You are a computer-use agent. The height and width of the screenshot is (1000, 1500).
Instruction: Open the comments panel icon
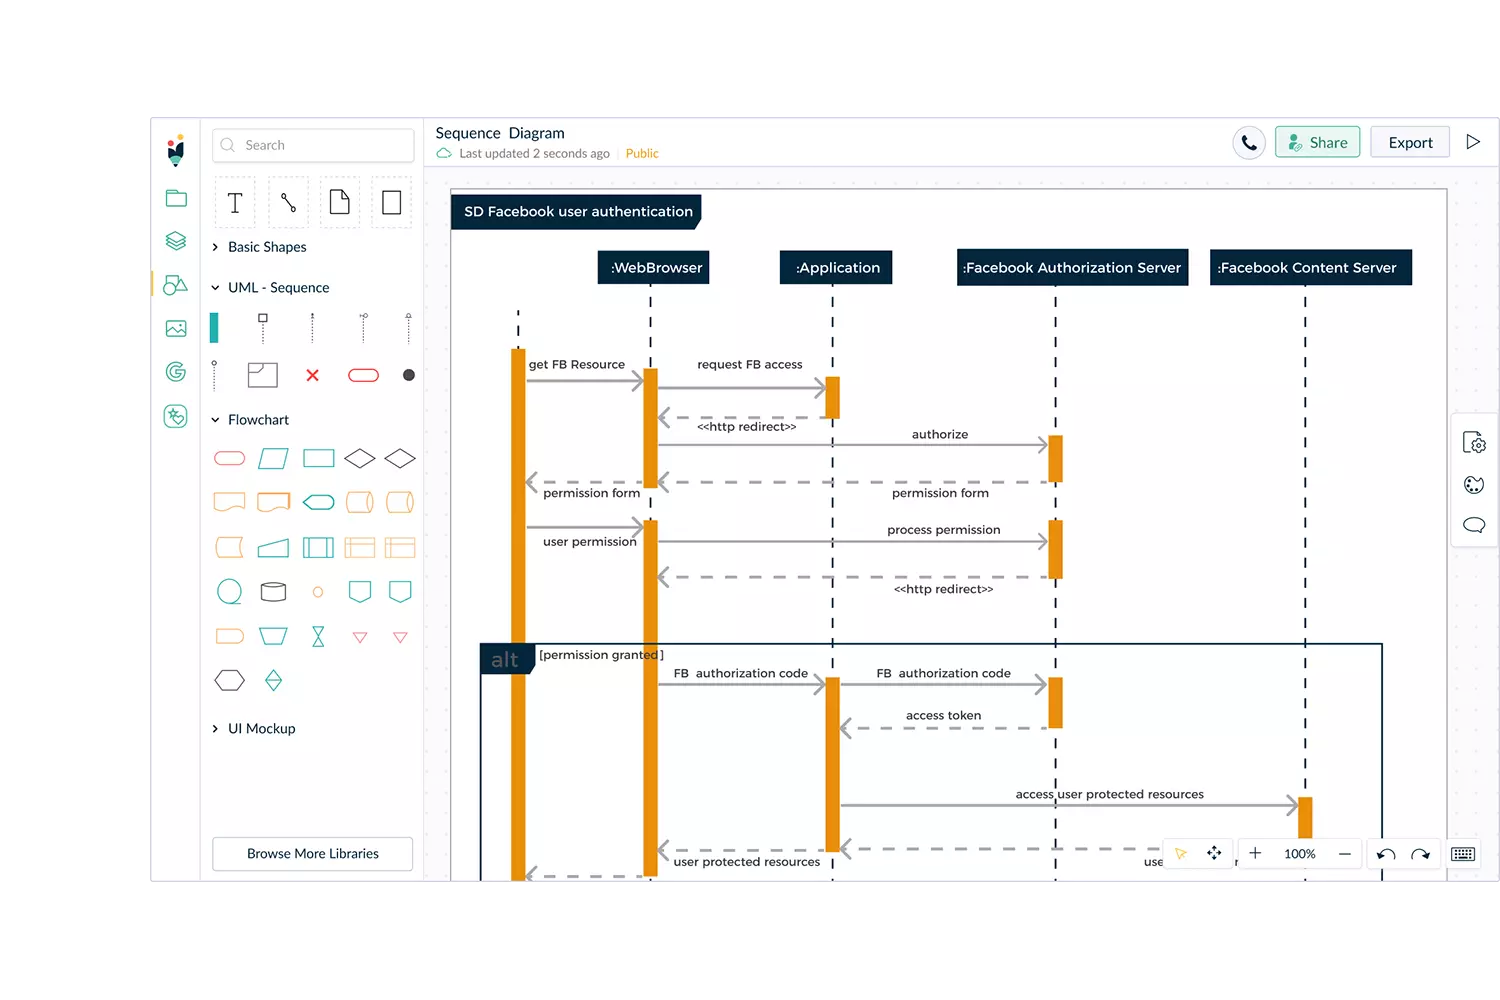pyautogui.click(x=1474, y=525)
